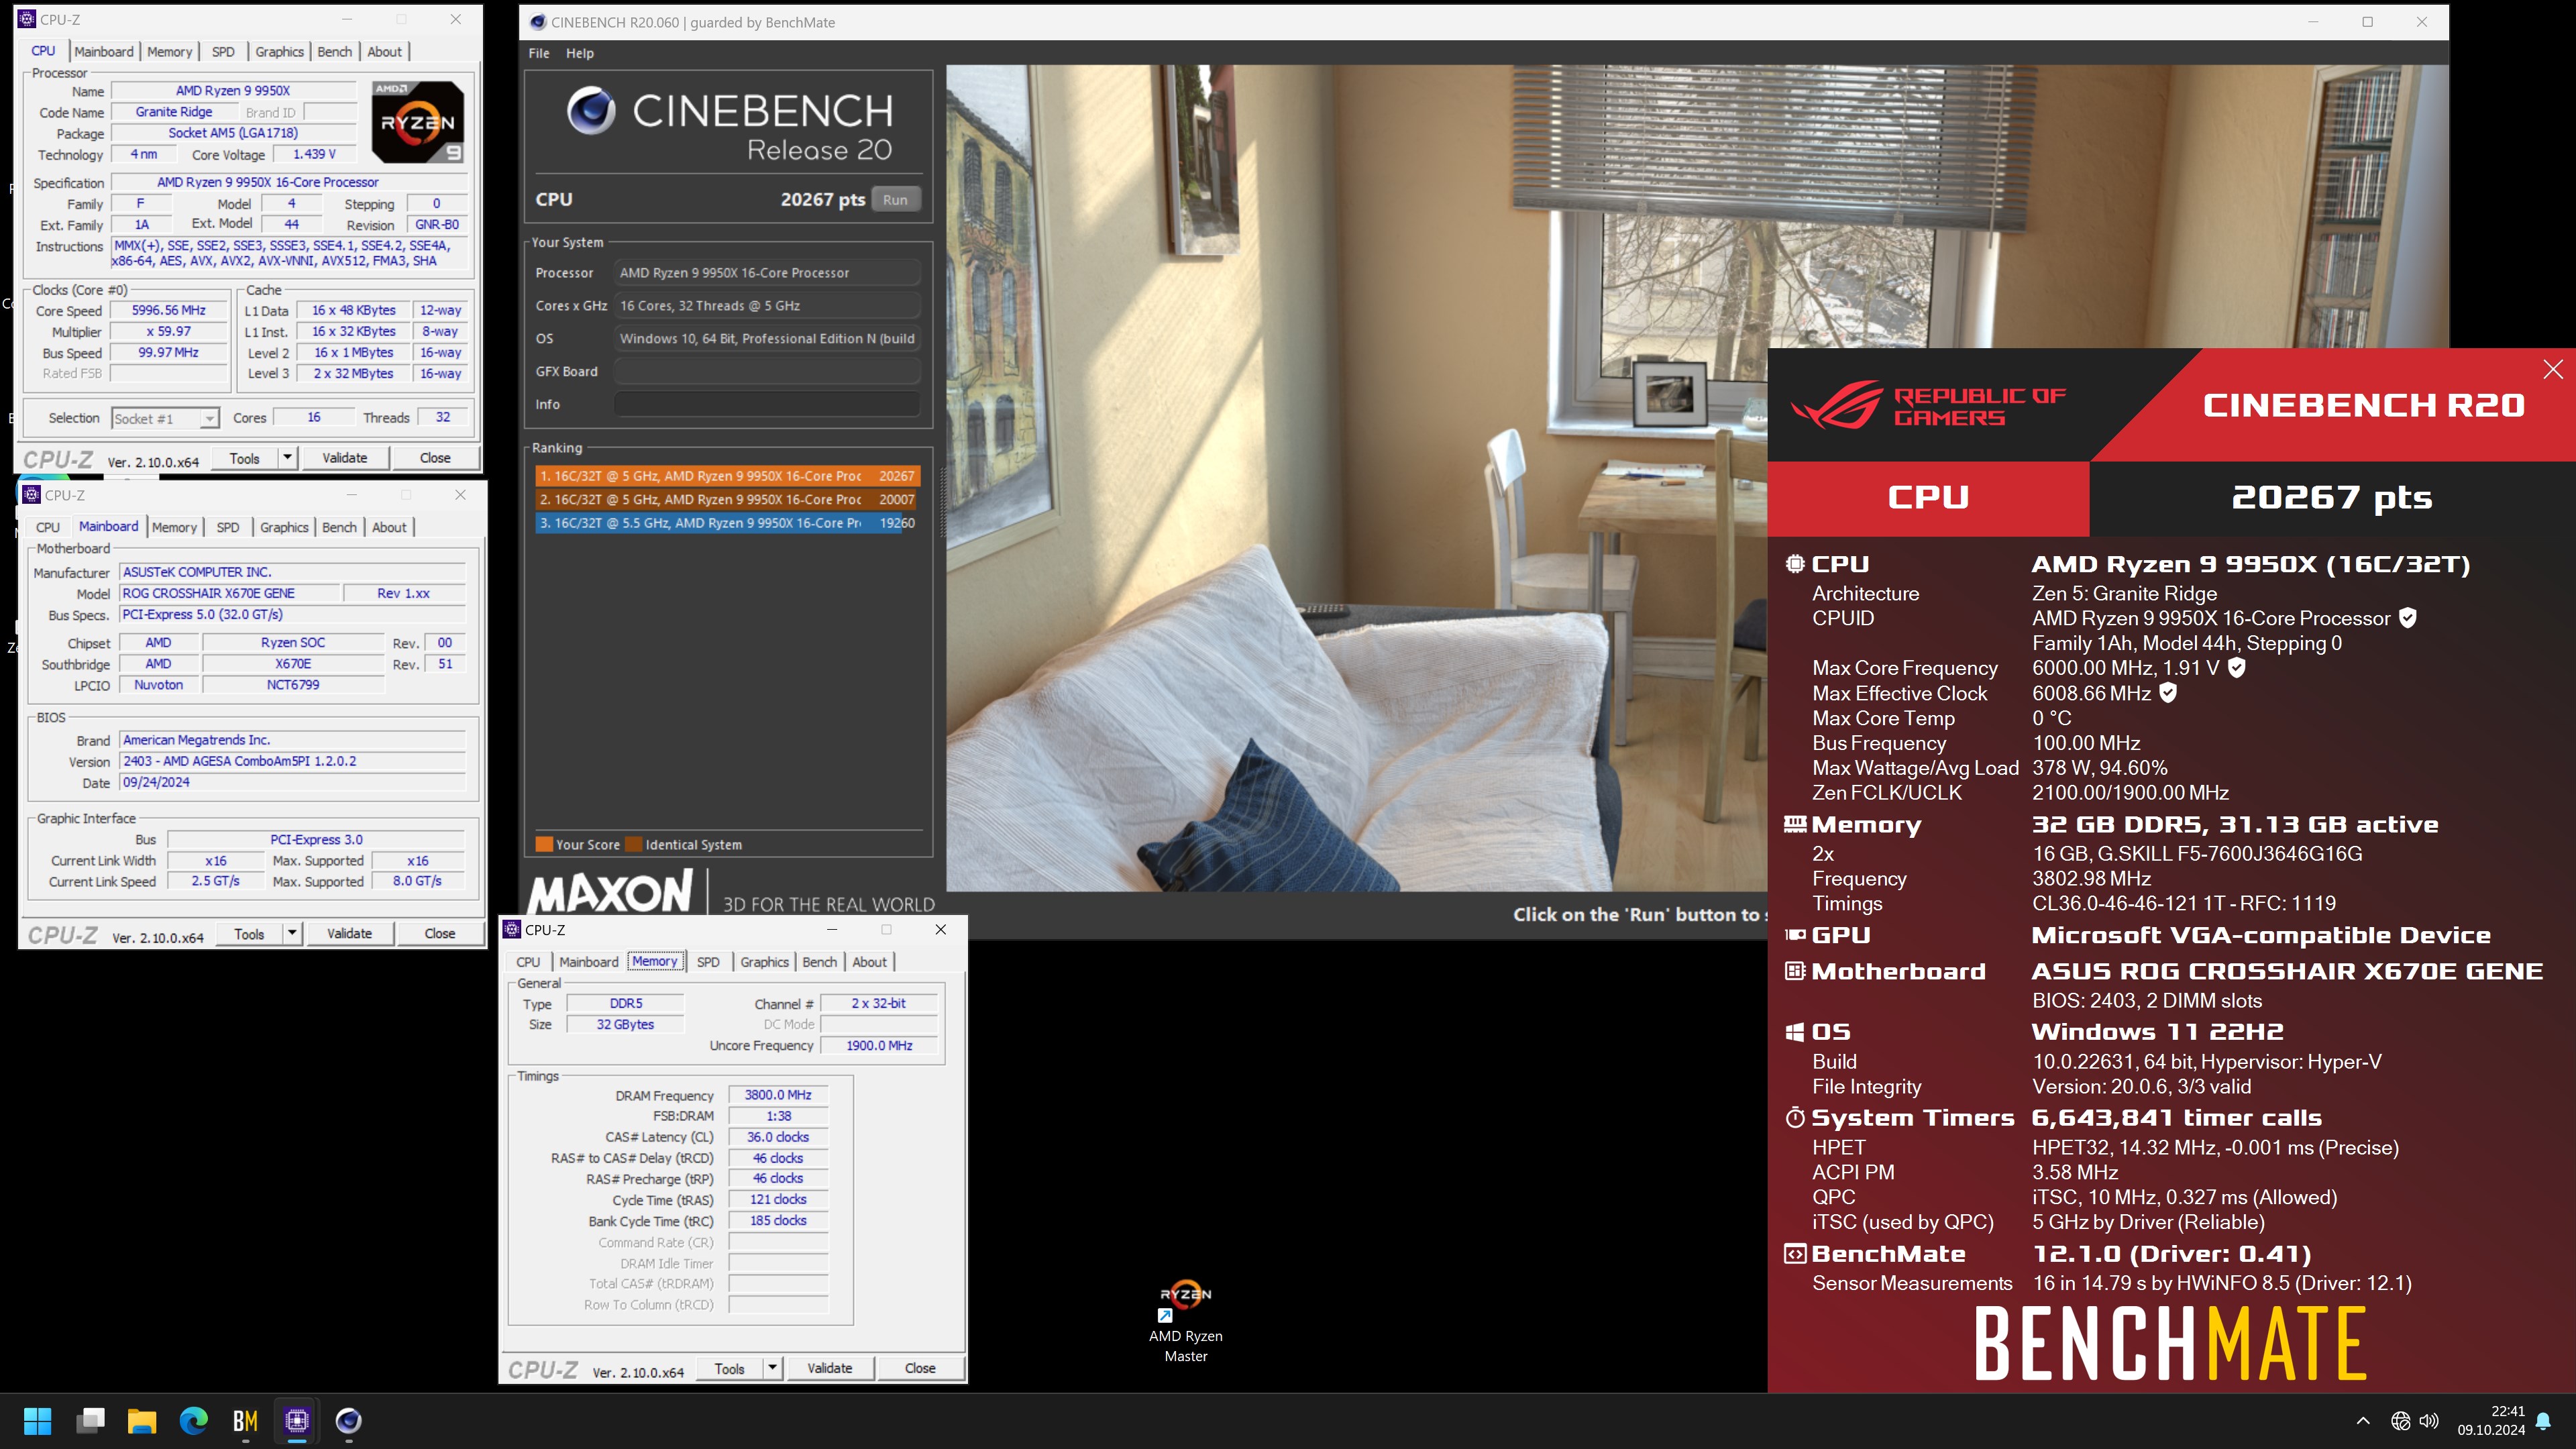Screen dimensions: 2576x1449
Task: Click Cinebench Processor field
Action: (767, 273)
